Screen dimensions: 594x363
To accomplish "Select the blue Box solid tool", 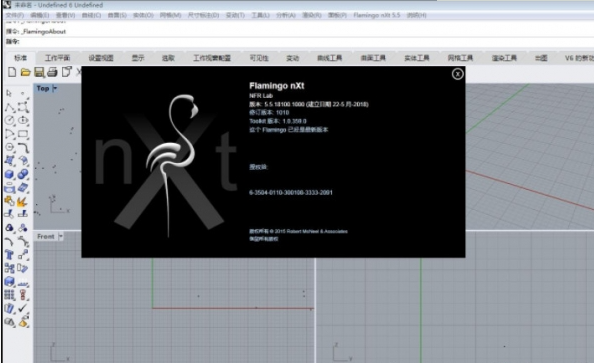I will click(9, 174).
